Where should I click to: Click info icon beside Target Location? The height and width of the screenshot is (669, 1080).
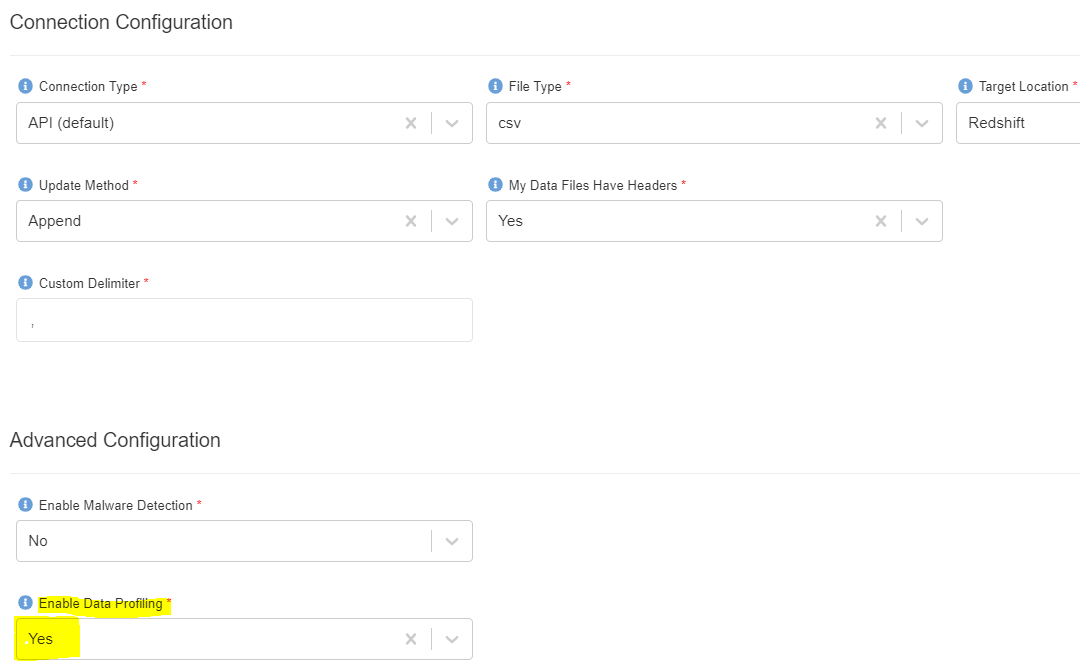coord(965,86)
